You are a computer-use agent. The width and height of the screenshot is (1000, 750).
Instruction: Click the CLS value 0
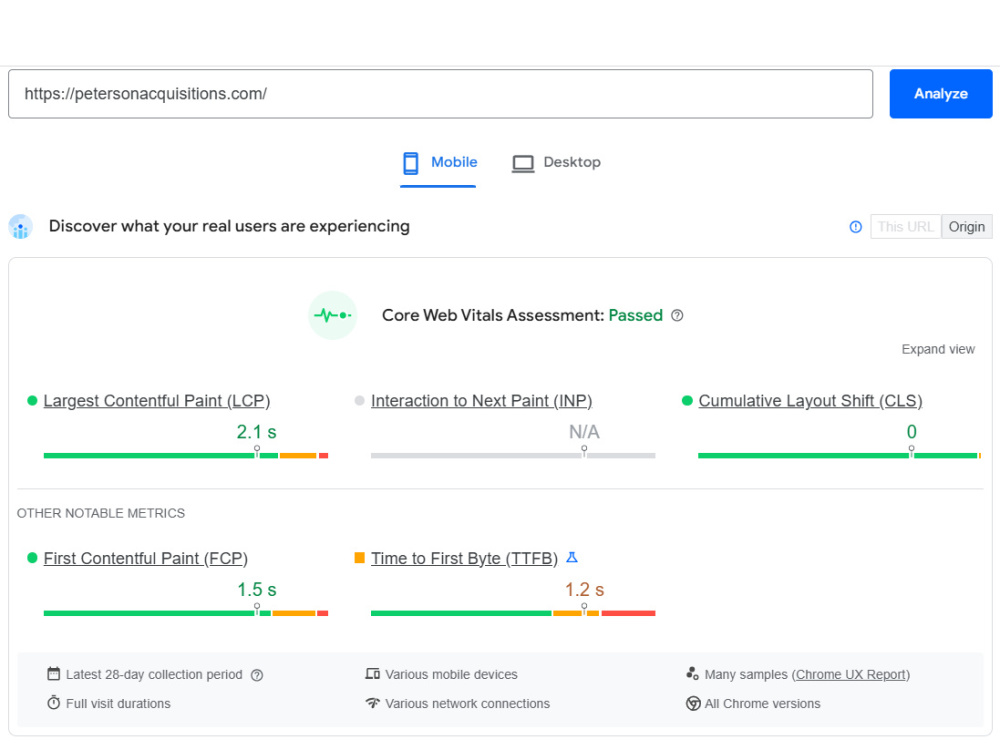(x=911, y=432)
